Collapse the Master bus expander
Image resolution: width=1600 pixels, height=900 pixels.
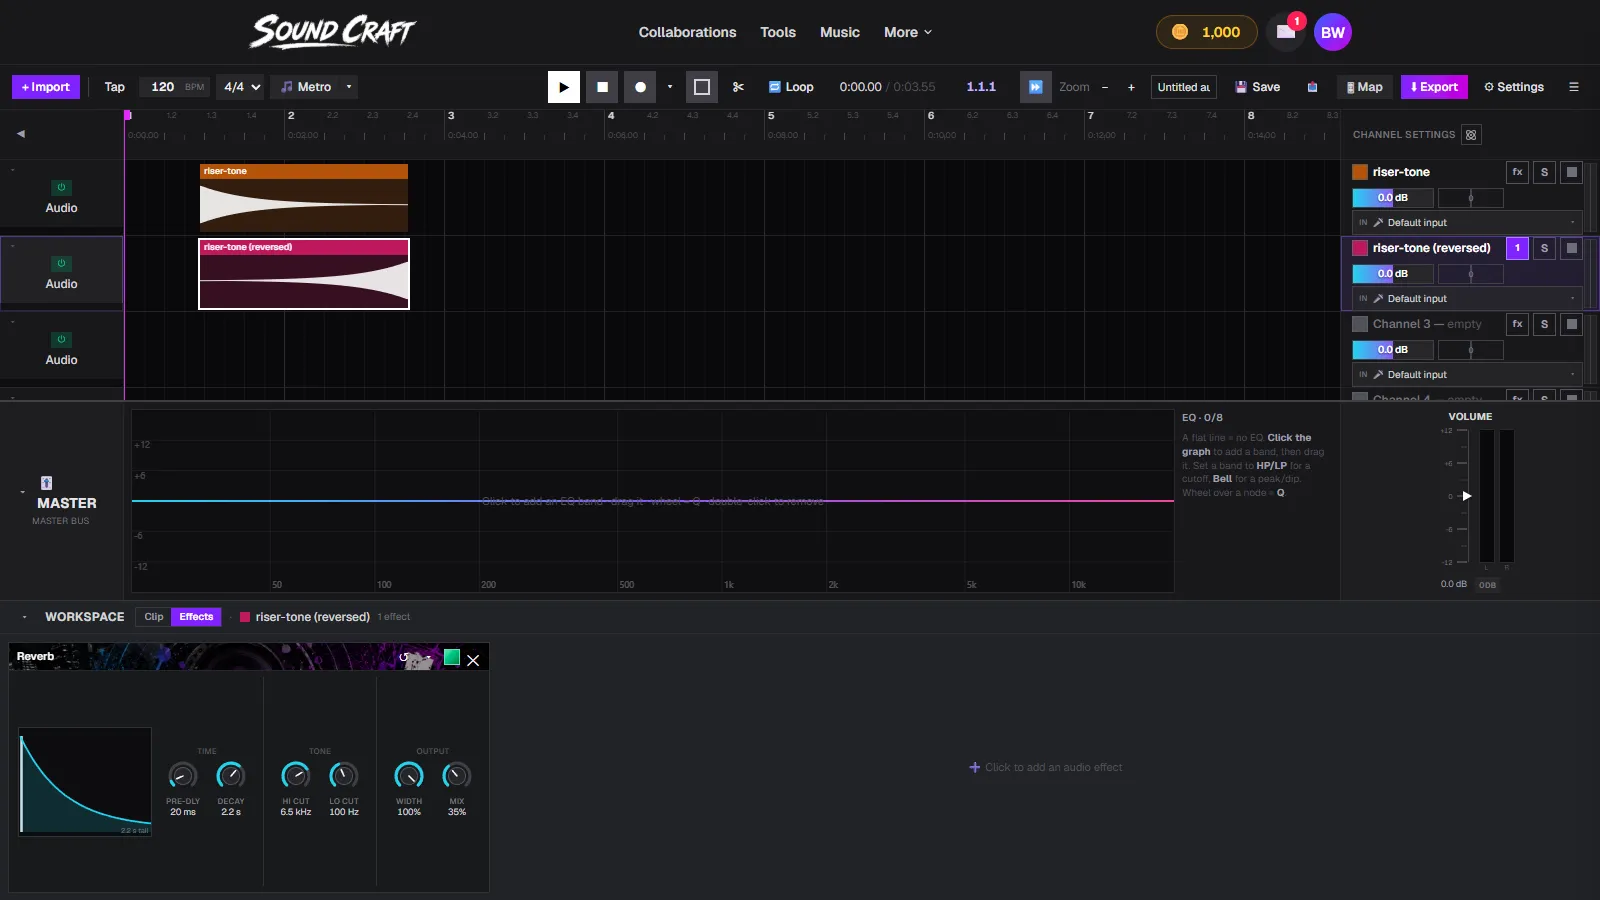pos(22,492)
